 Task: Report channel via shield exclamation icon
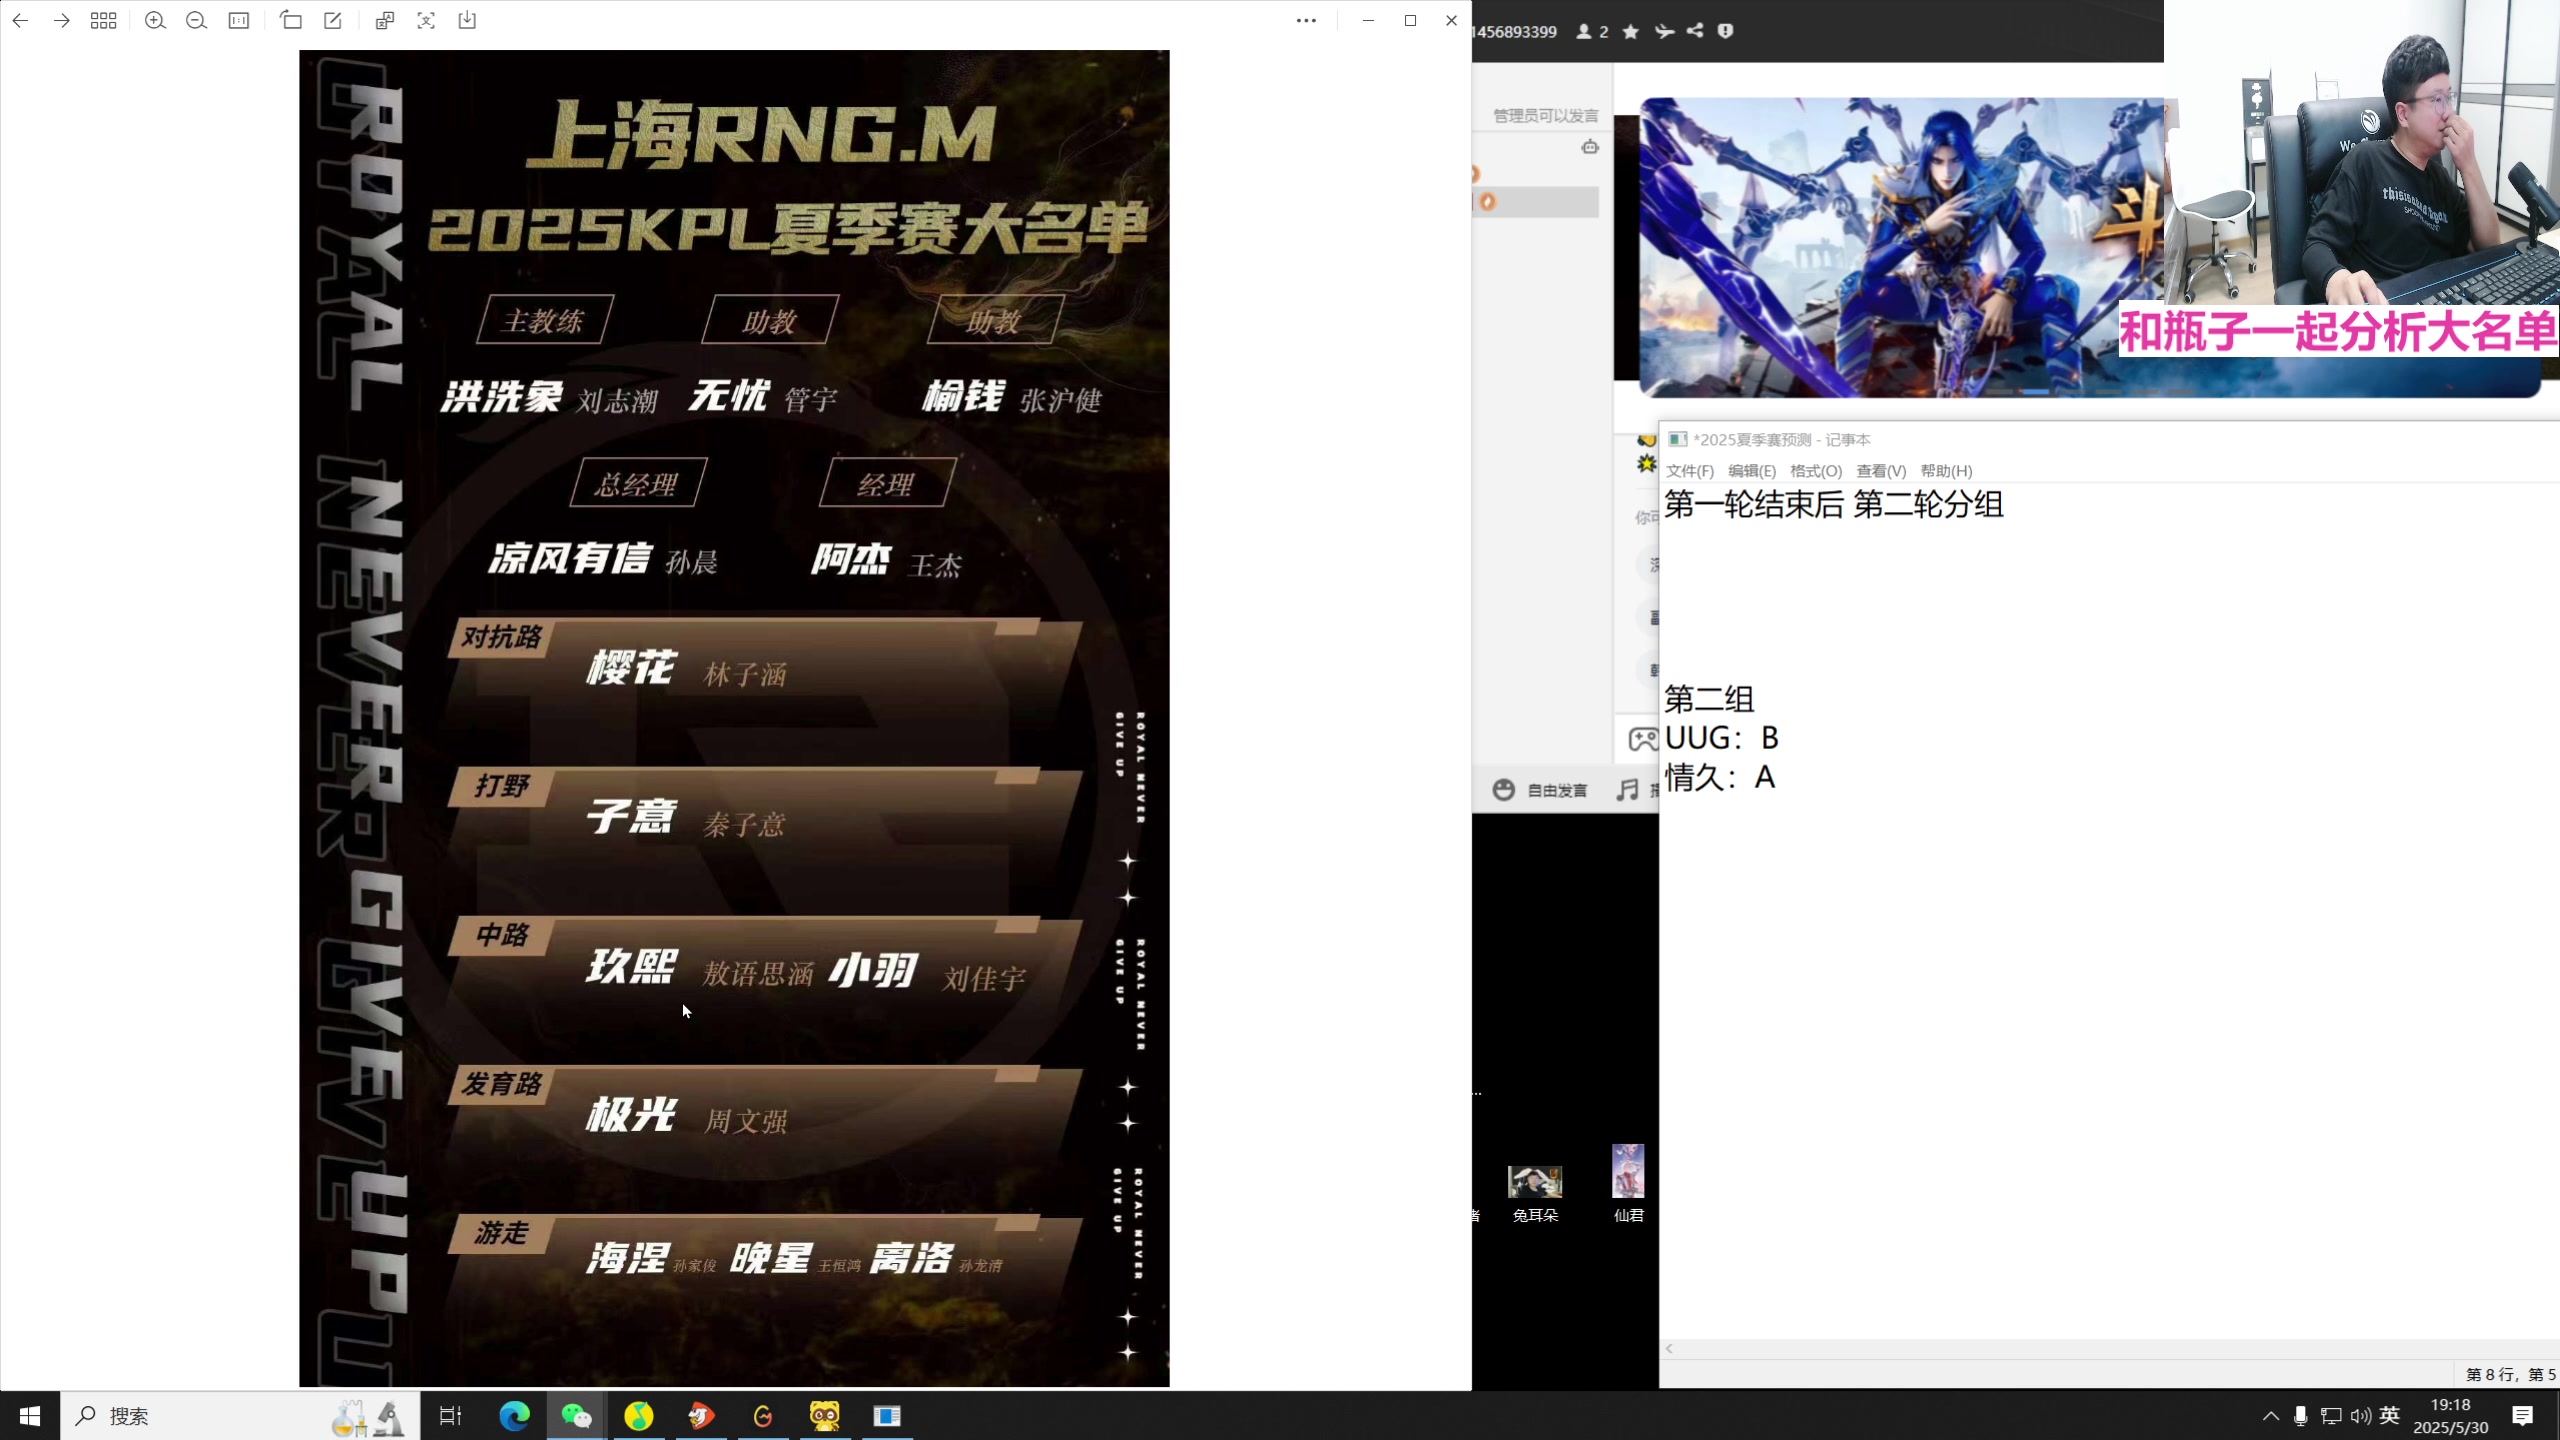[x=1725, y=31]
